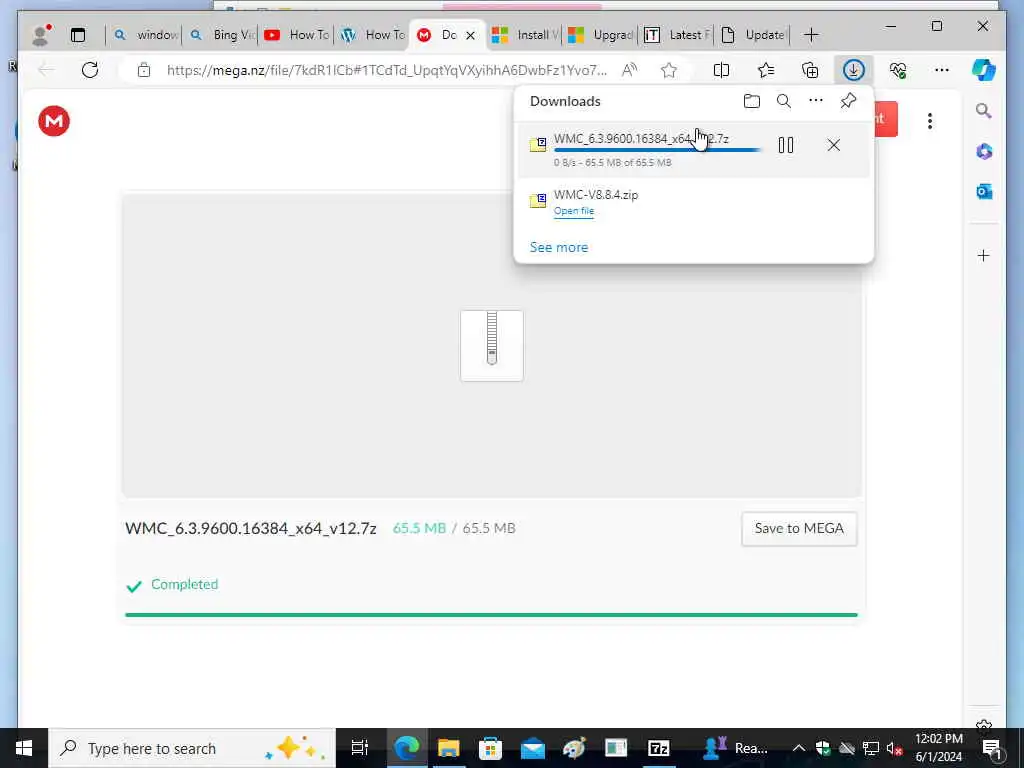The height and width of the screenshot is (768, 1024).
Task: Click See more in Downloads
Action: point(558,248)
